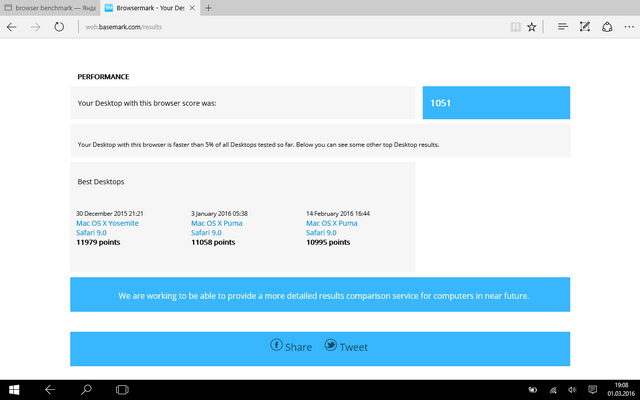The width and height of the screenshot is (640, 400).
Task: Open Mac OS X Puma link dated 3 January
Action: (x=217, y=223)
